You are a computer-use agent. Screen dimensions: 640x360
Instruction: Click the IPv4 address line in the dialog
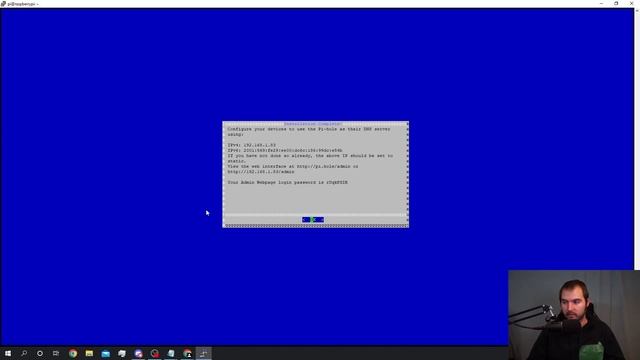pyautogui.click(x=252, y=145)
